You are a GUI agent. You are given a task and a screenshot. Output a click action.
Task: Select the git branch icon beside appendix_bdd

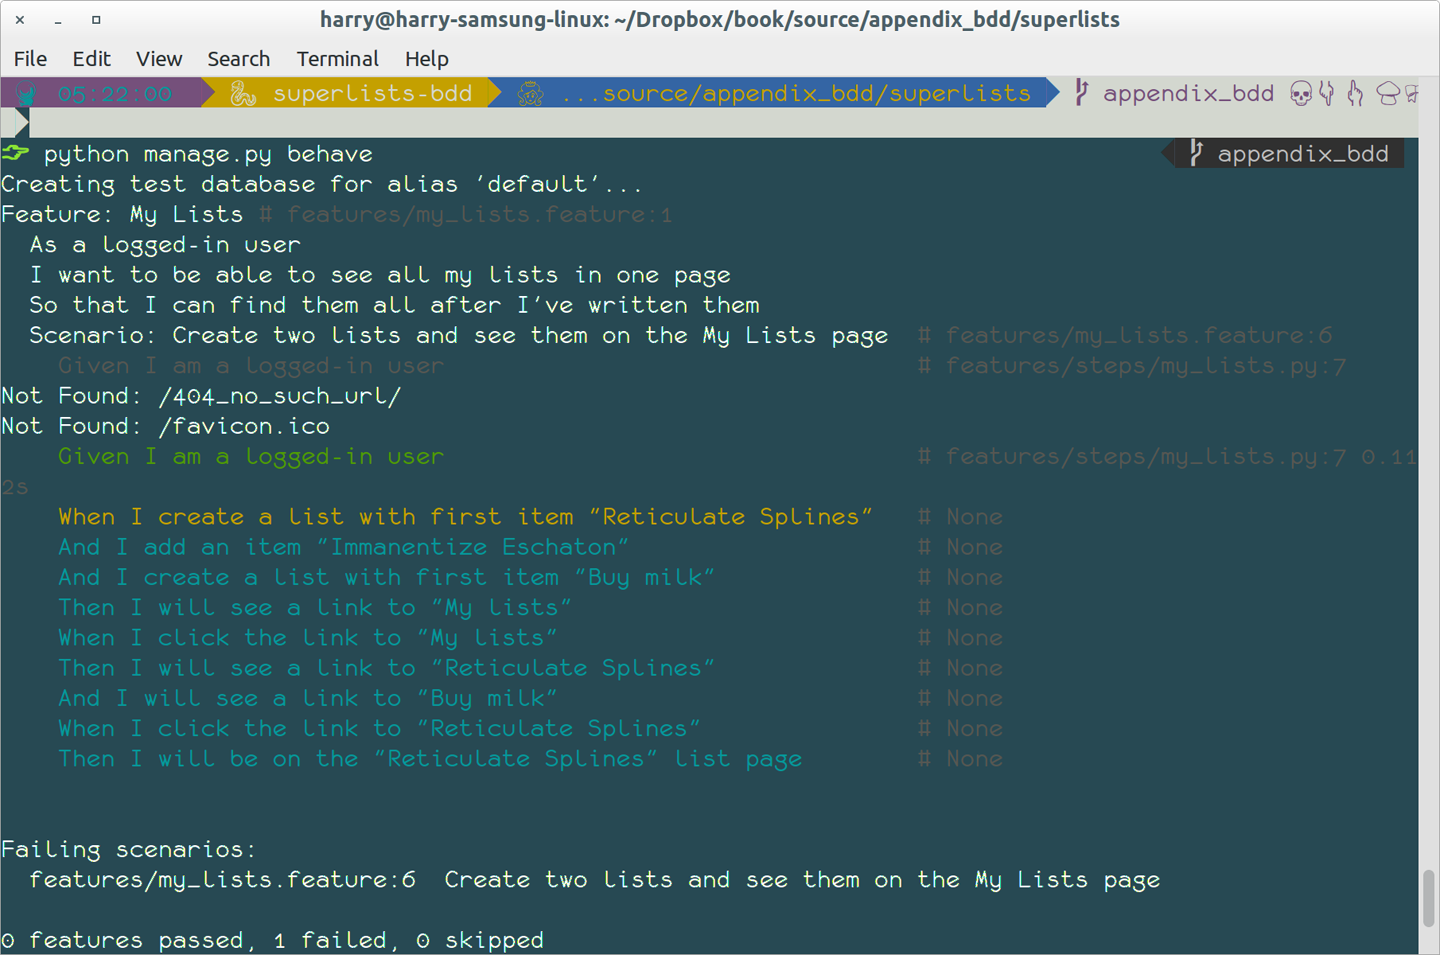pos(1081,93)
